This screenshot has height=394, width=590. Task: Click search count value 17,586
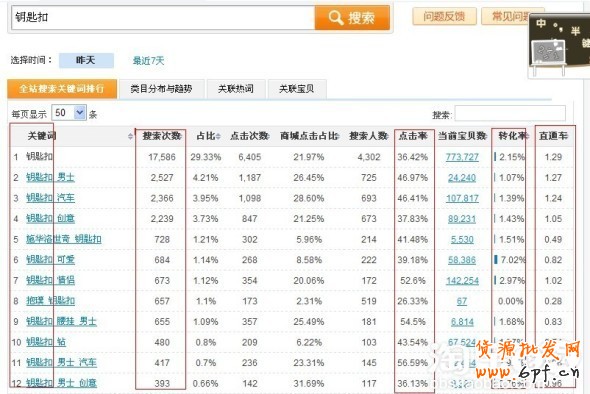pyautogui.click(x=162, y=157)
